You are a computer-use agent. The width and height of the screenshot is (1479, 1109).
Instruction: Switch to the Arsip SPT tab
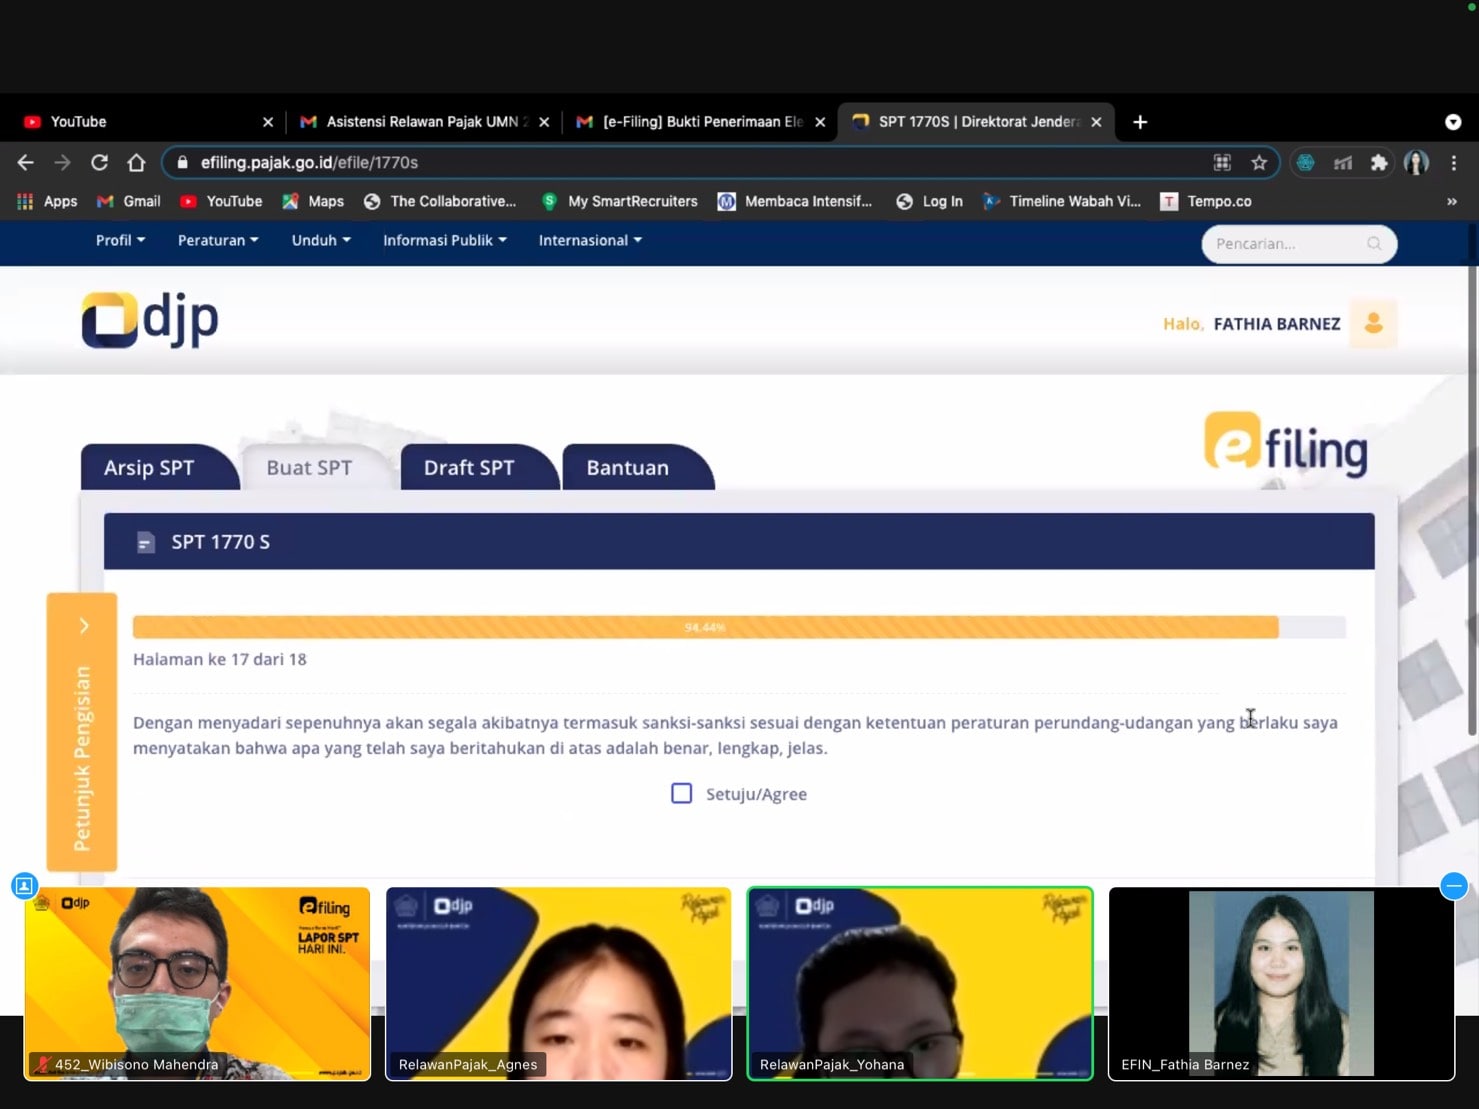(149, 468)
